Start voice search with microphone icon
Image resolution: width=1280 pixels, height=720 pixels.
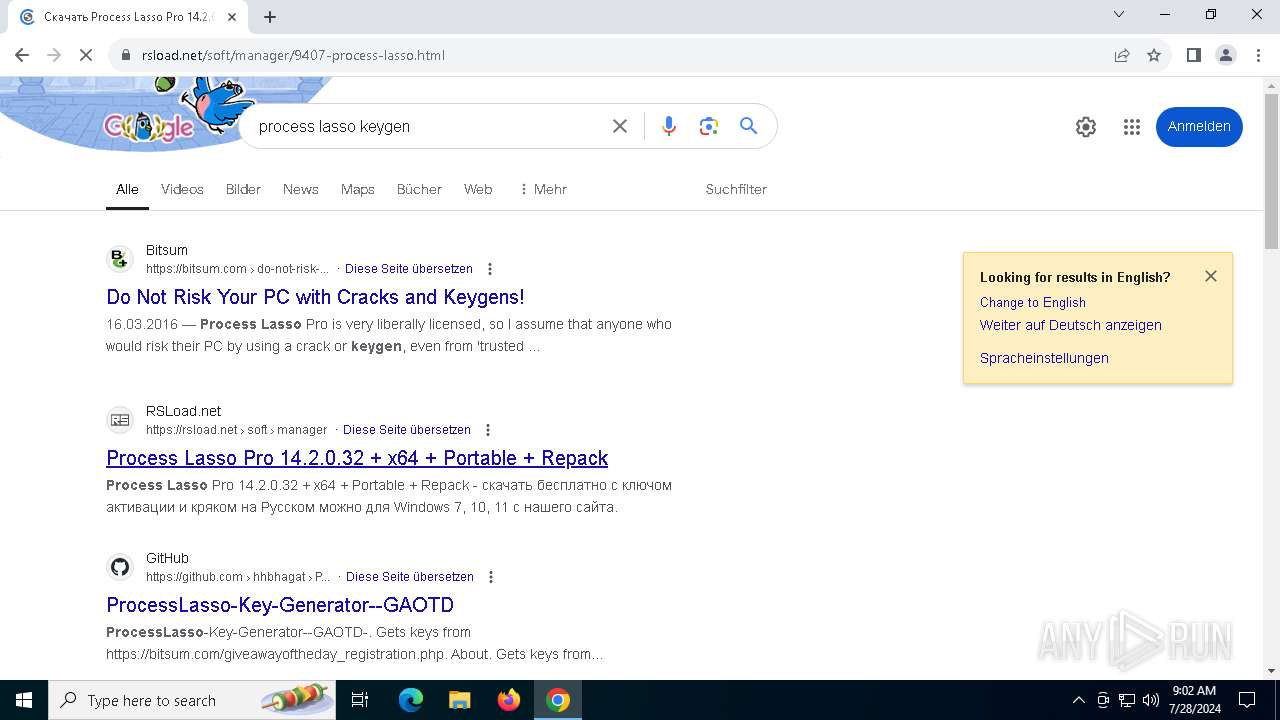(x=669, y=126)
